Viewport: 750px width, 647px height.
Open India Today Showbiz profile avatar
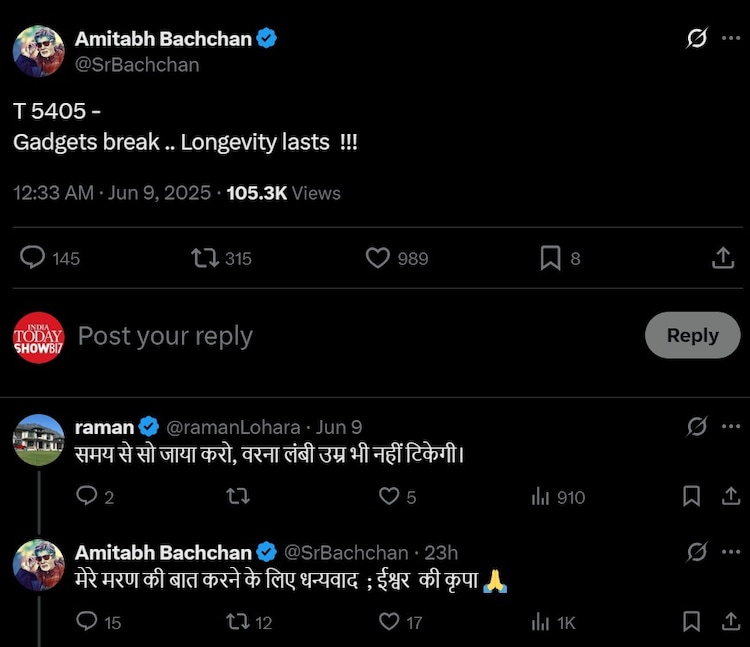coord(39,336)
